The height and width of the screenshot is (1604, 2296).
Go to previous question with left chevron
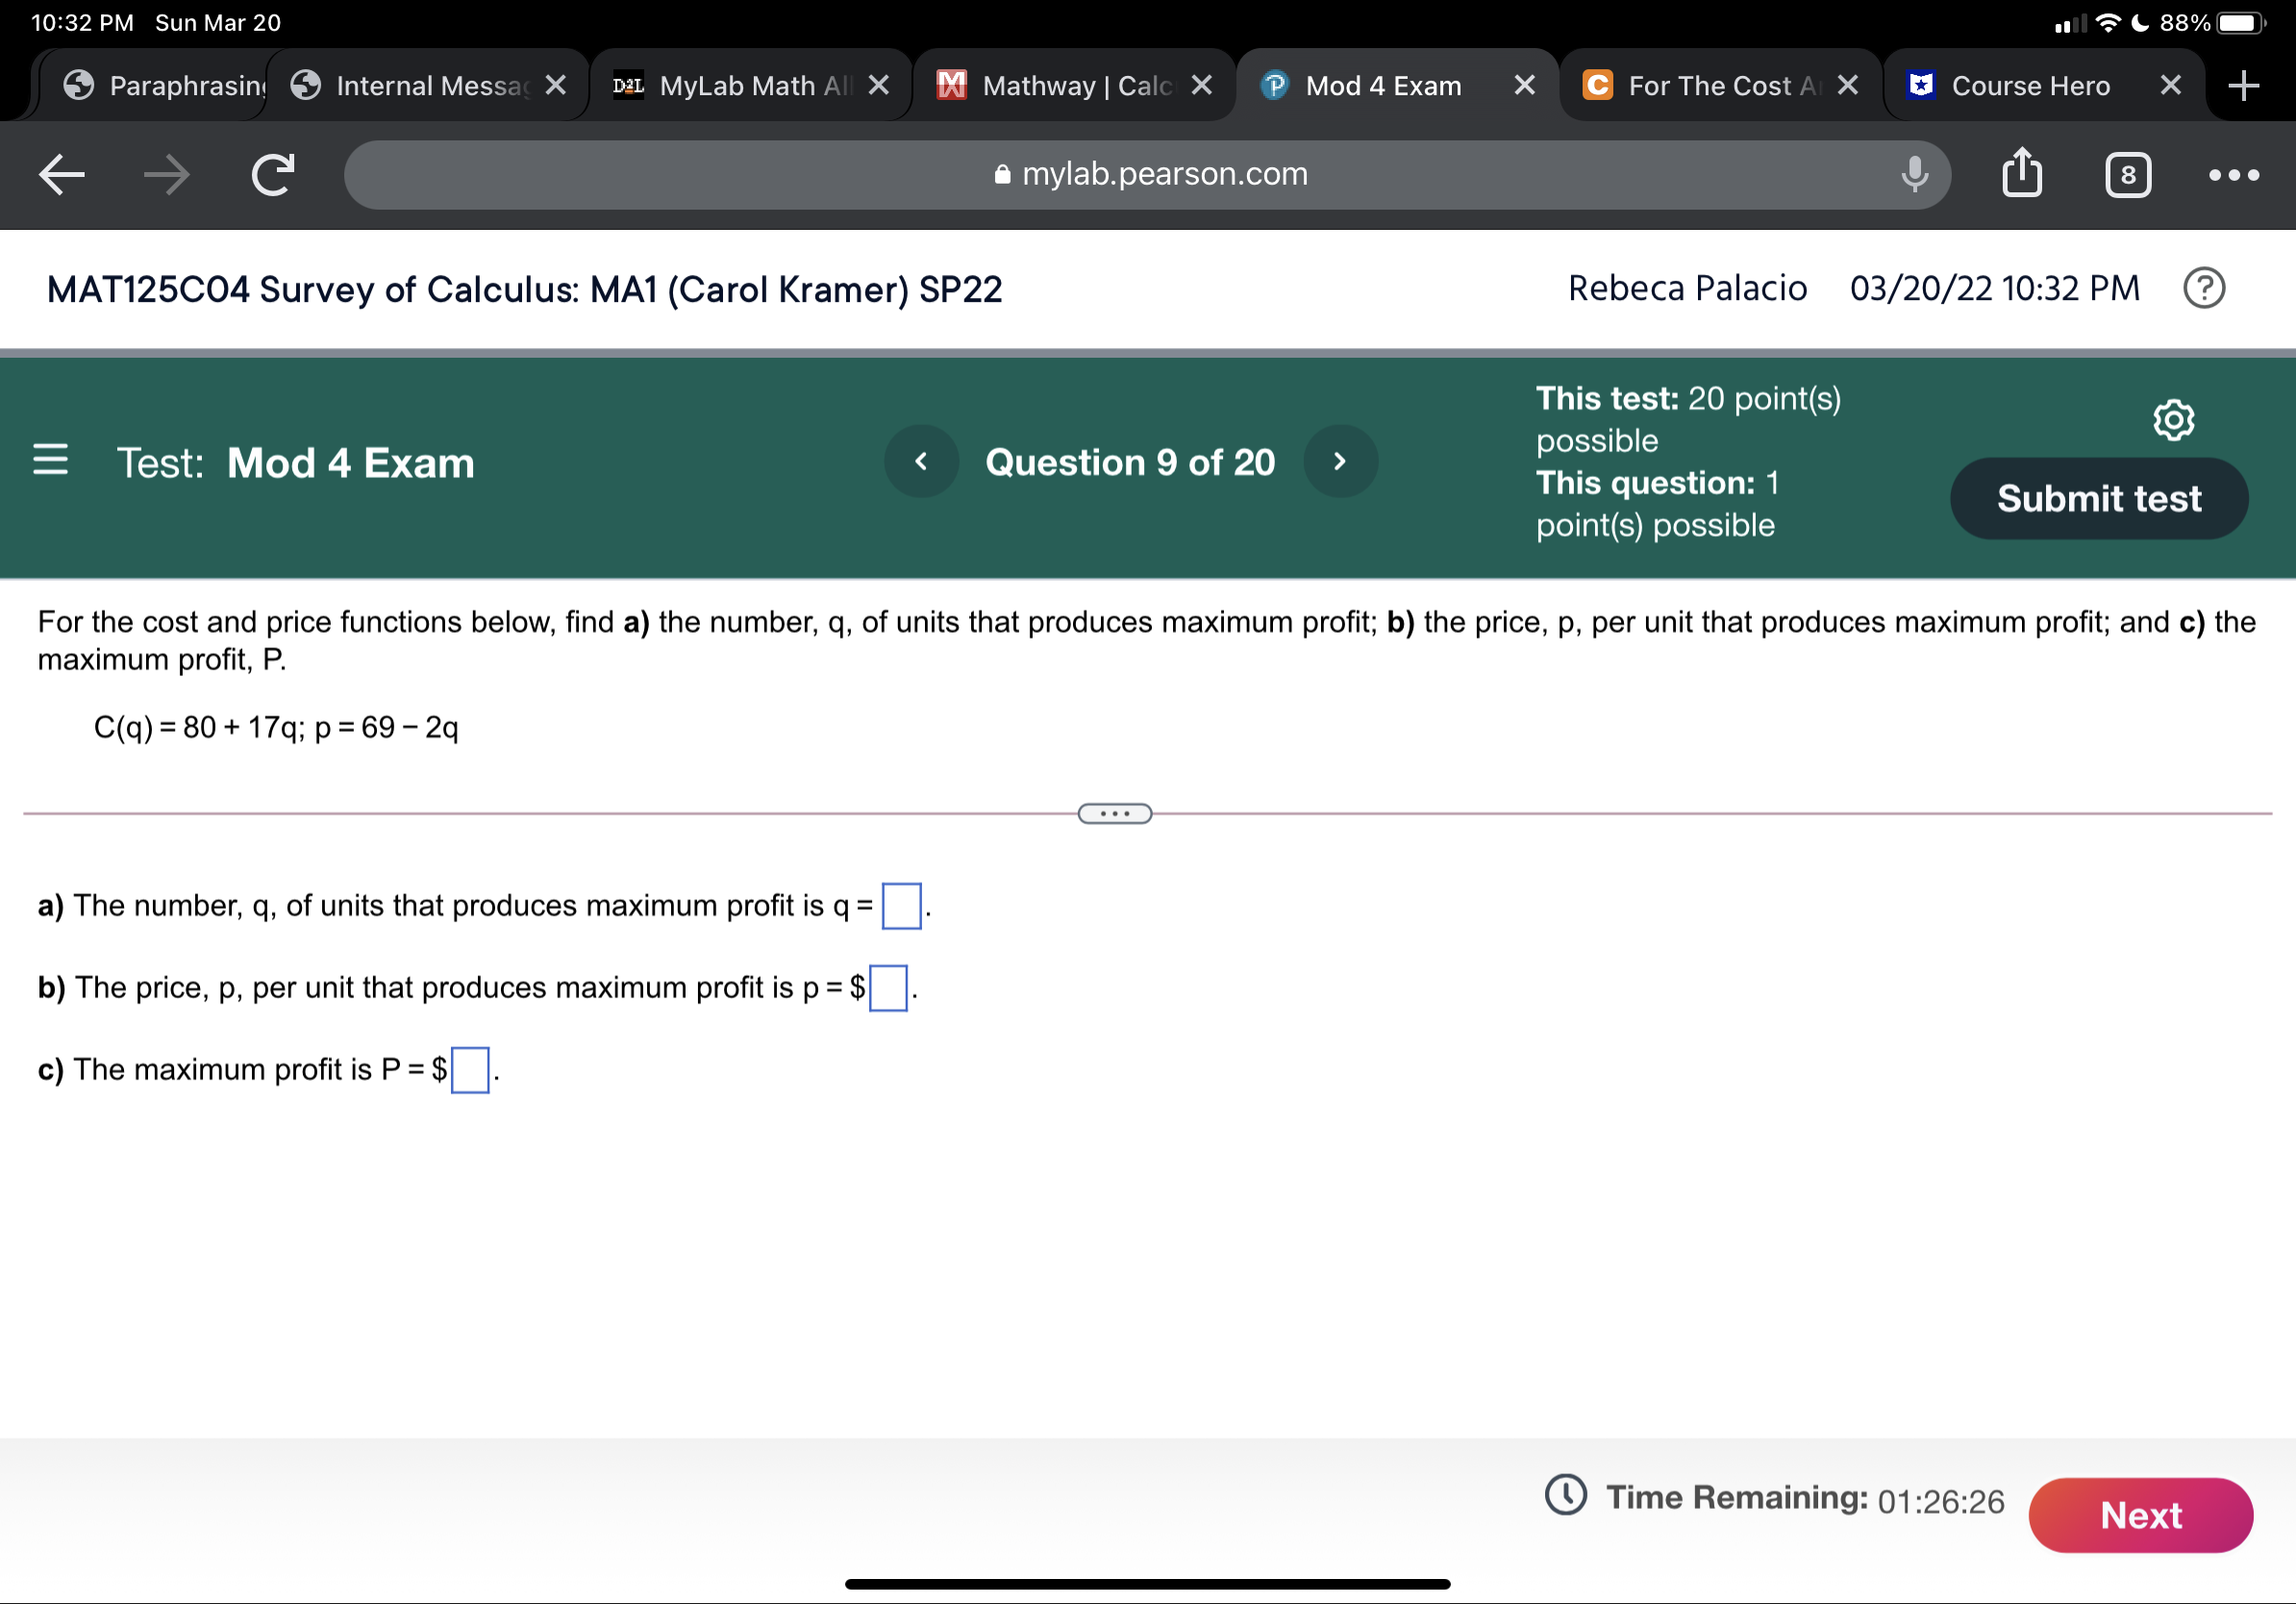(920, 461)
